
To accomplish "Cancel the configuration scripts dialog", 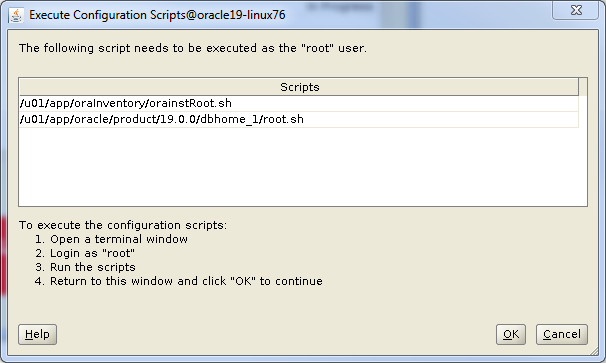I will (562, 334).
